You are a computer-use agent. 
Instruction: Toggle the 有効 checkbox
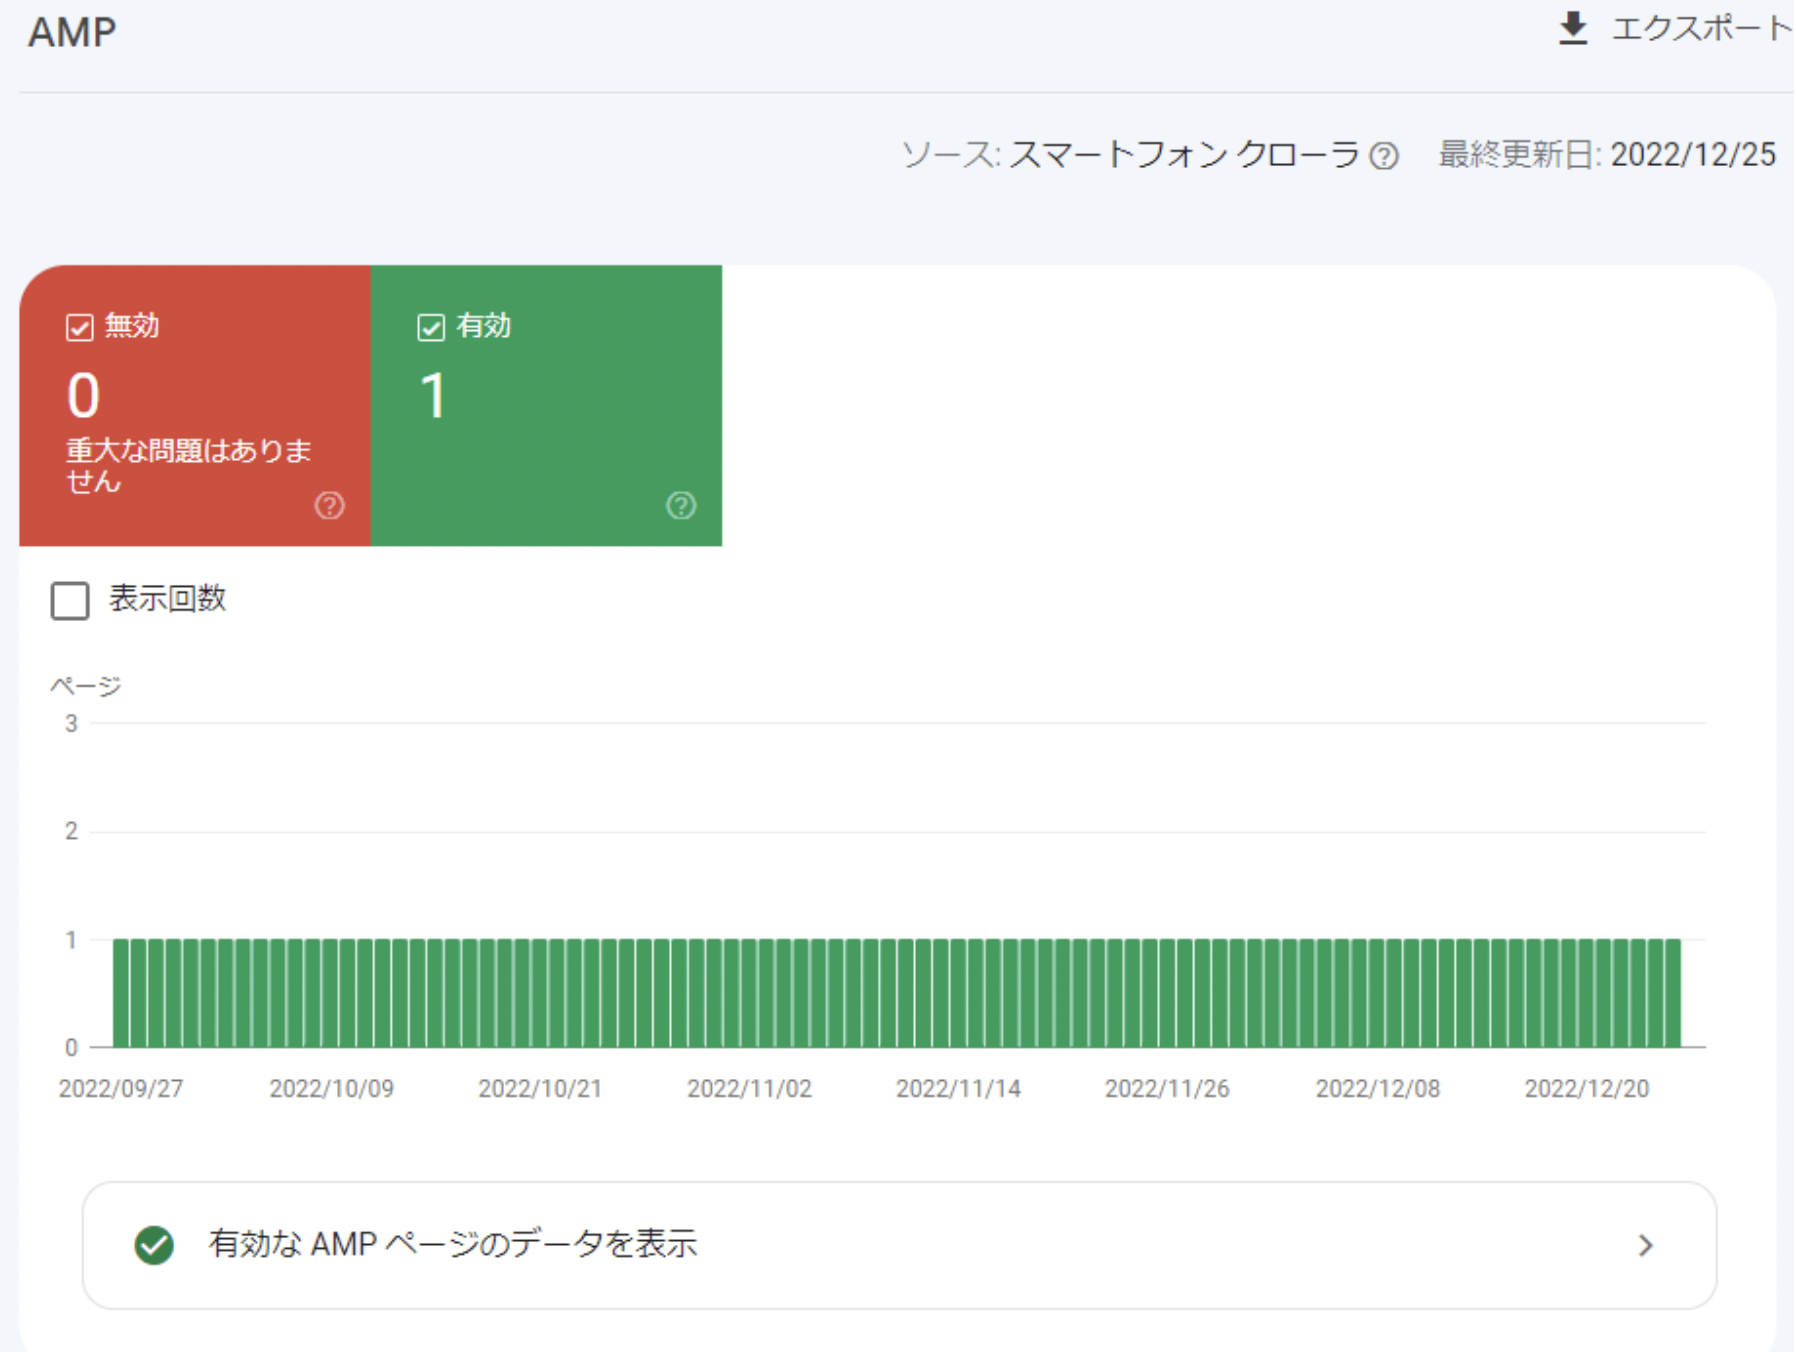431,327
